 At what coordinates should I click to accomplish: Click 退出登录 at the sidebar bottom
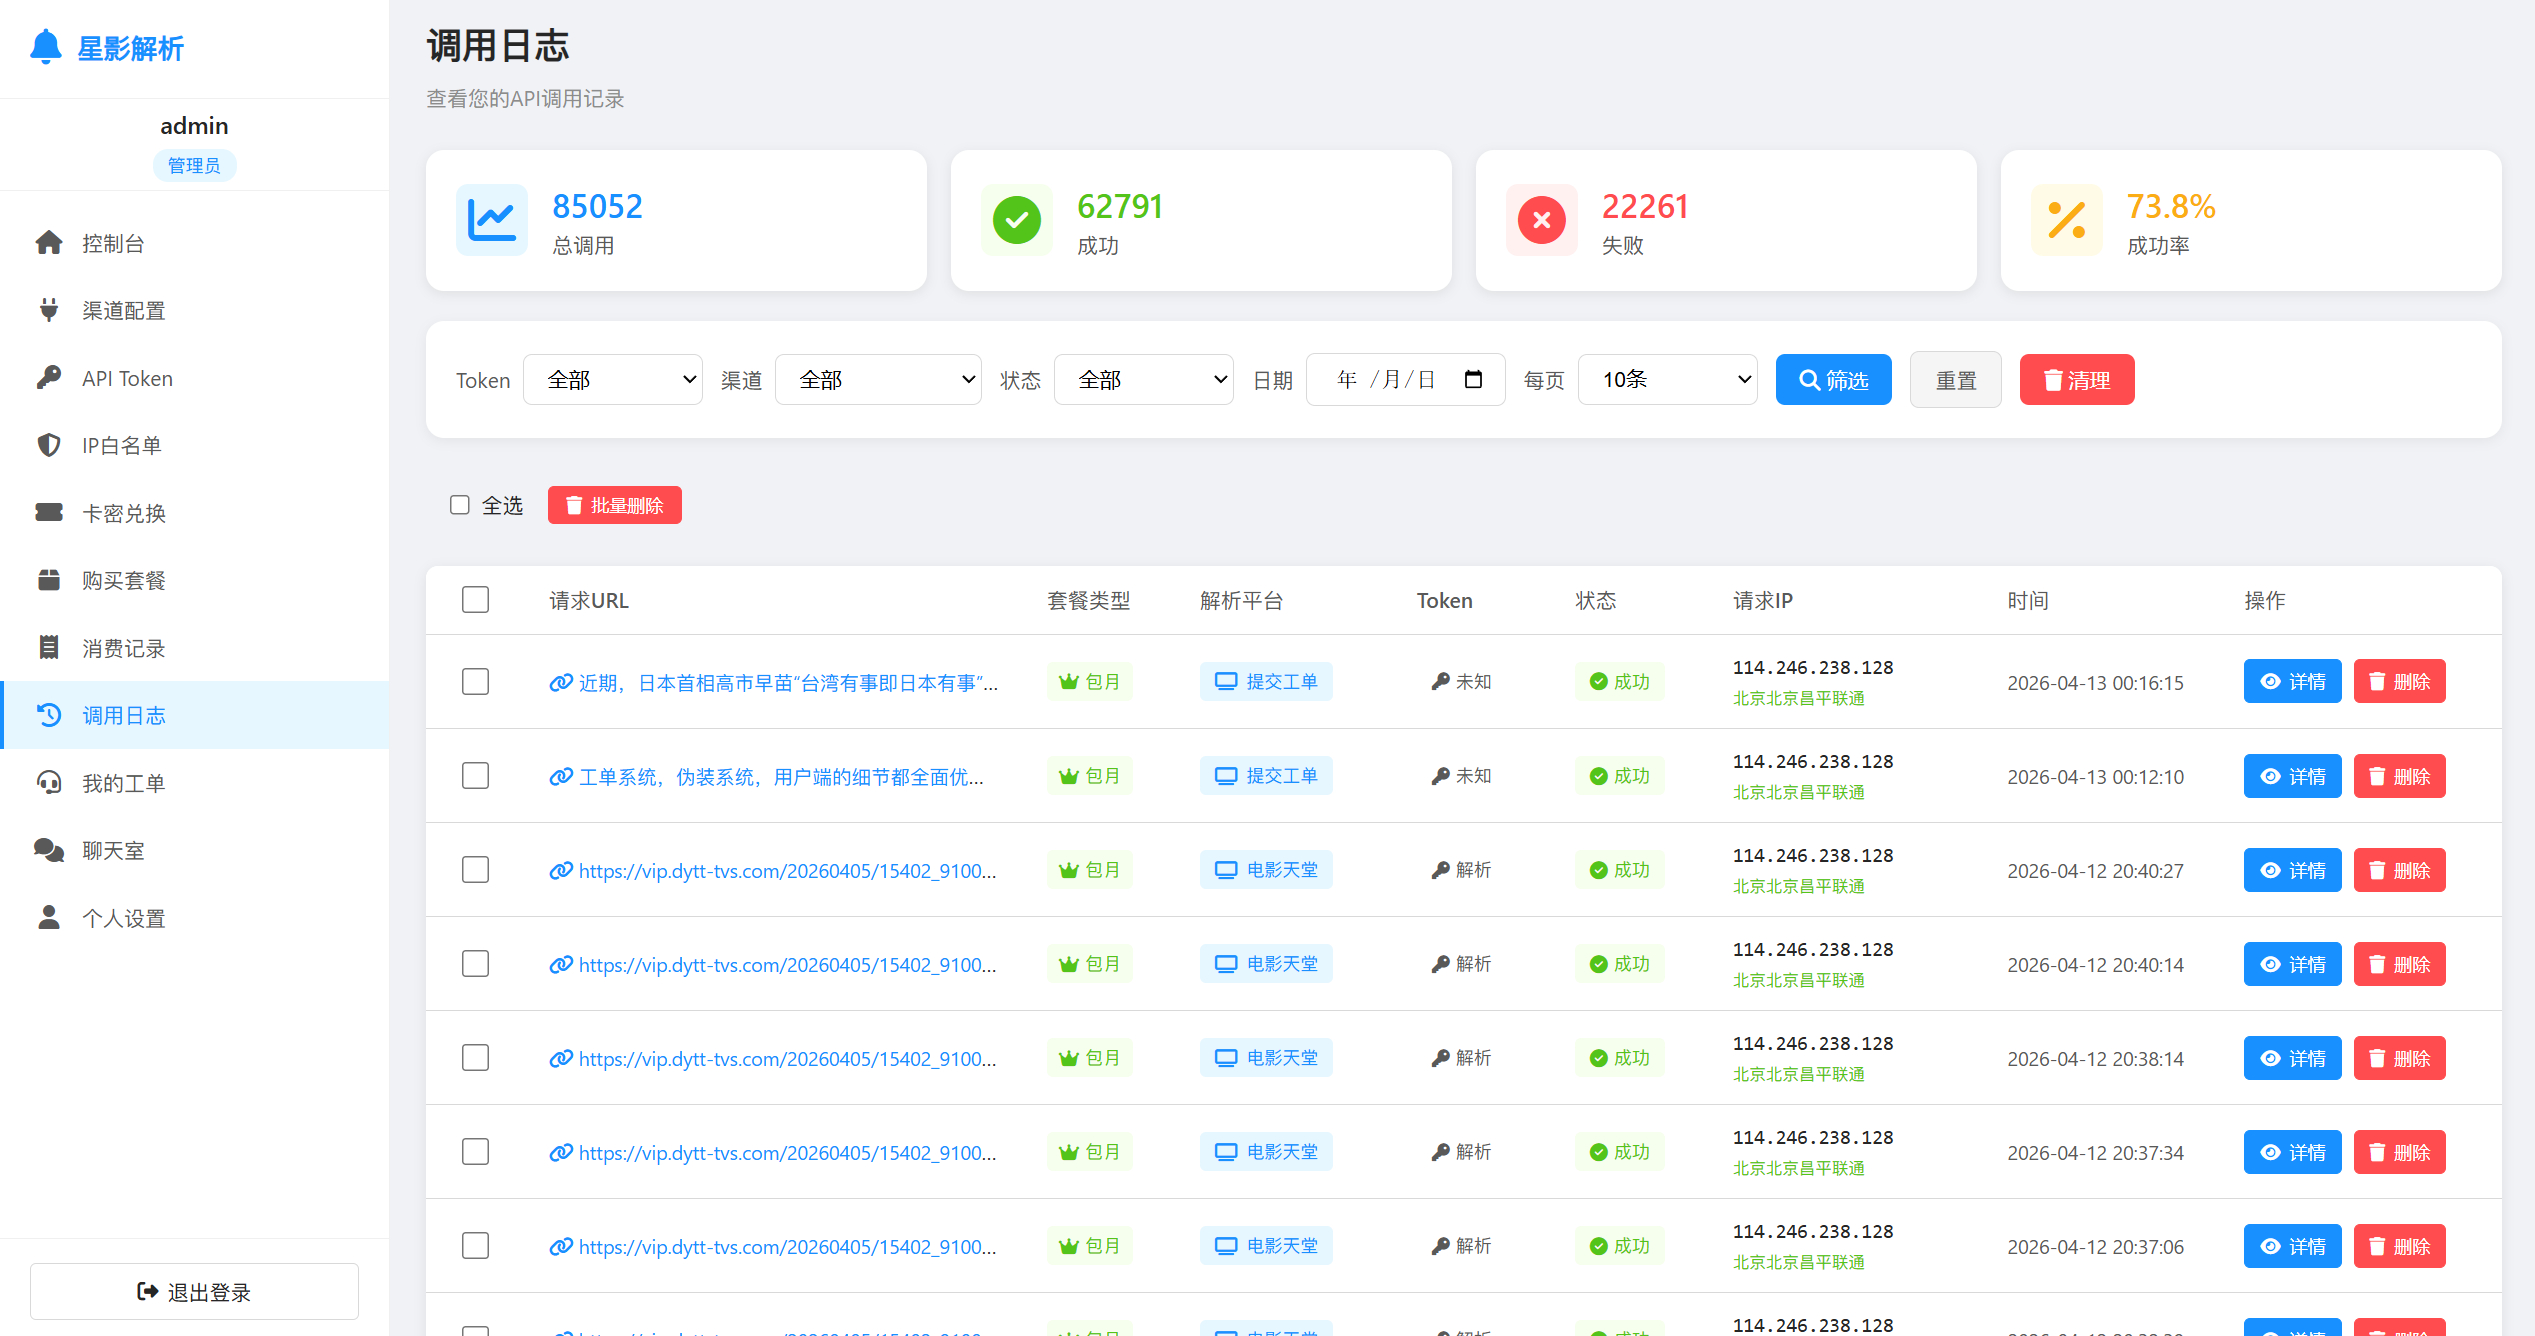pos(194,1291)
